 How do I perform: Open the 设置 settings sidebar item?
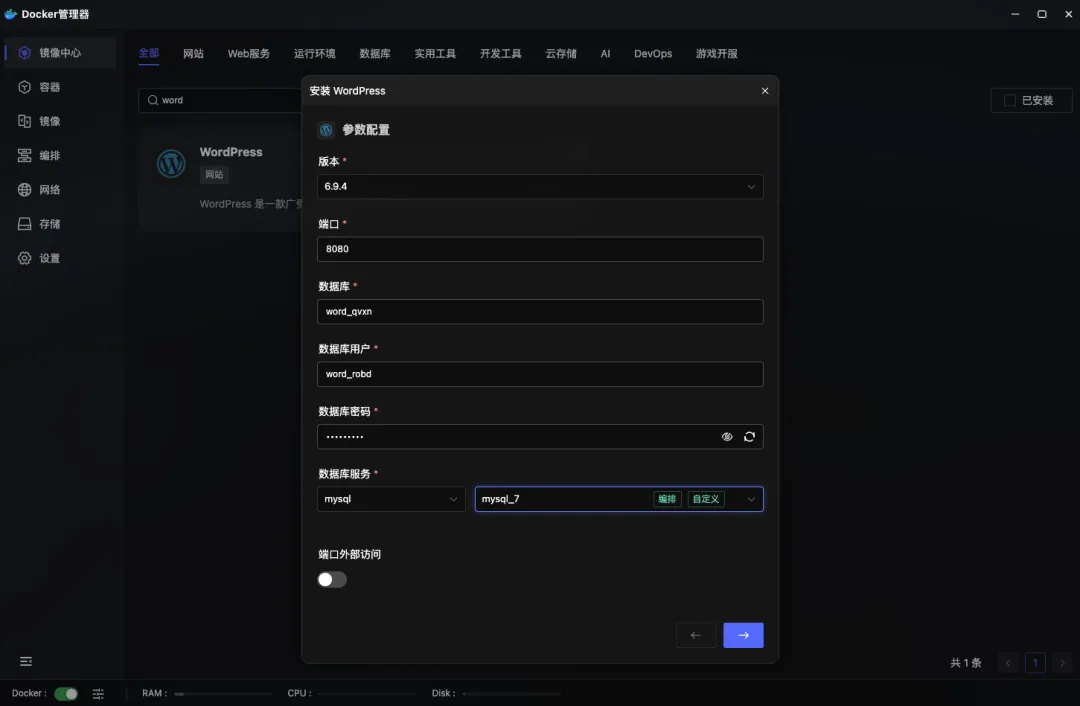(x=60, y=258)
